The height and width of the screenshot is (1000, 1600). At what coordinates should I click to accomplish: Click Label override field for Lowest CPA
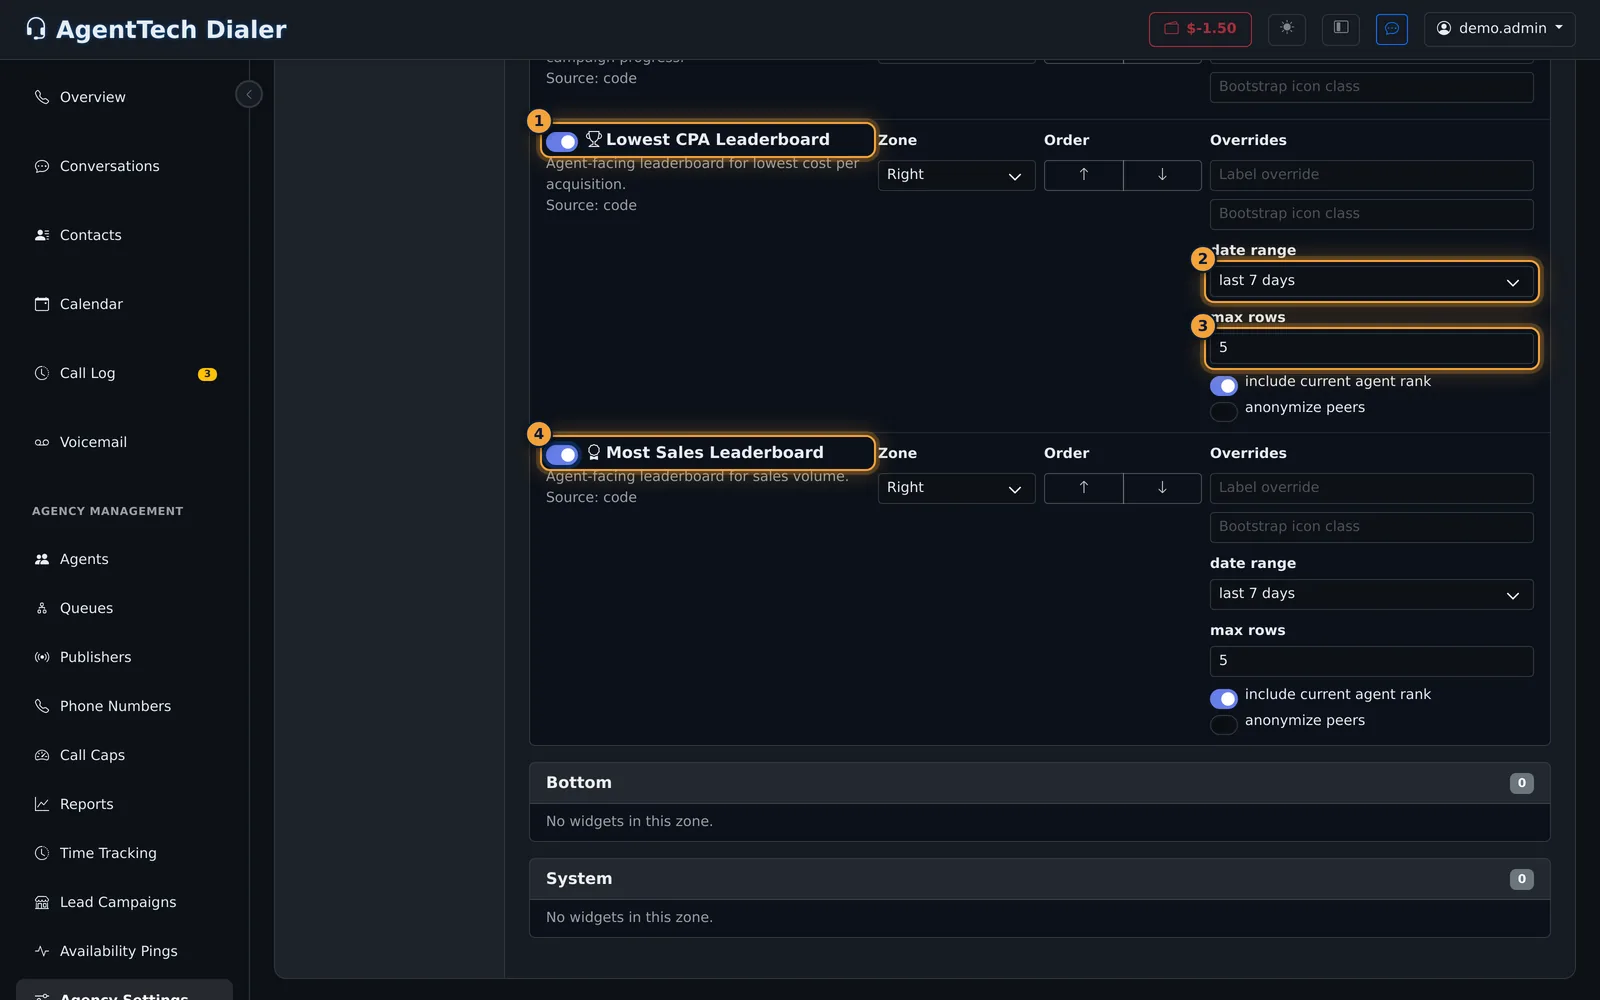click(1371, 175)
